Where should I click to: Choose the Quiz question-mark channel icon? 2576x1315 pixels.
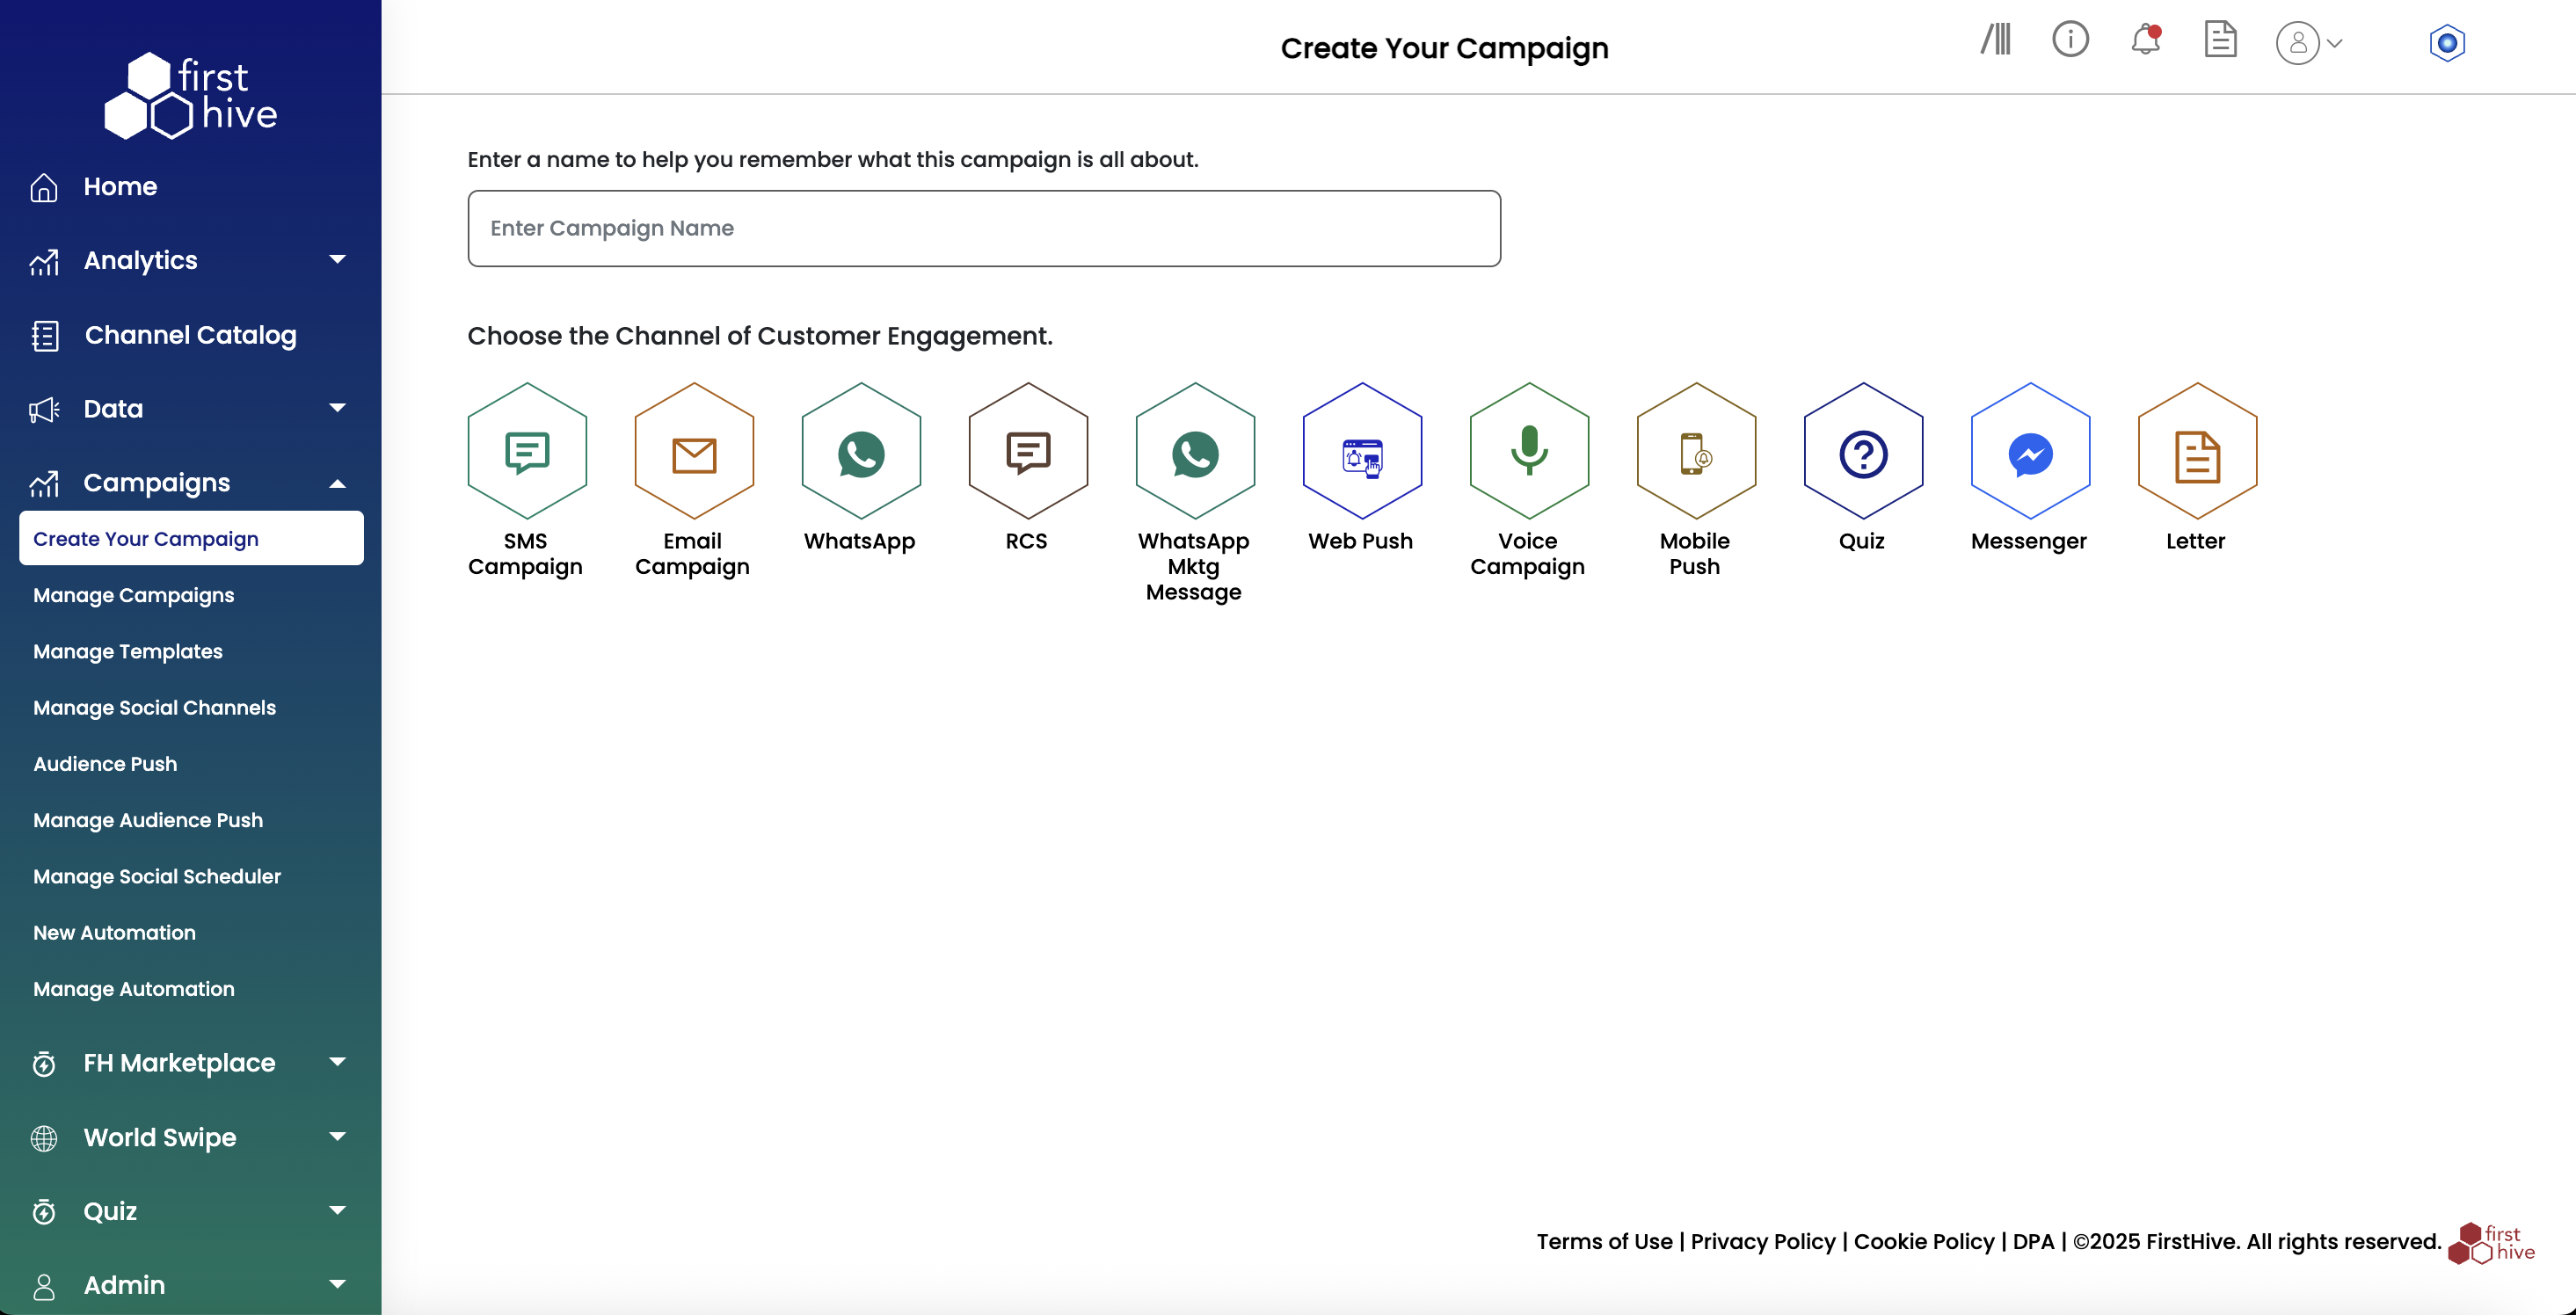click(1863, 452)
